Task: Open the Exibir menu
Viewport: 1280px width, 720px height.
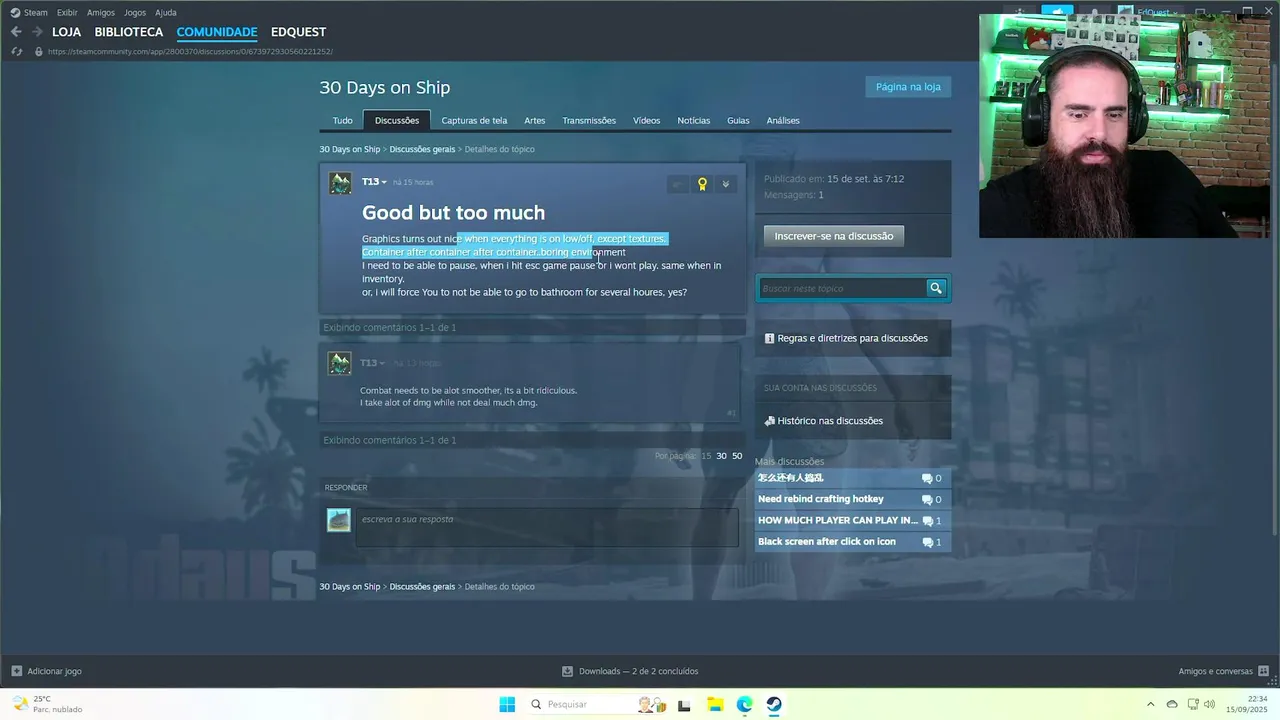Action: click(67, 12)
